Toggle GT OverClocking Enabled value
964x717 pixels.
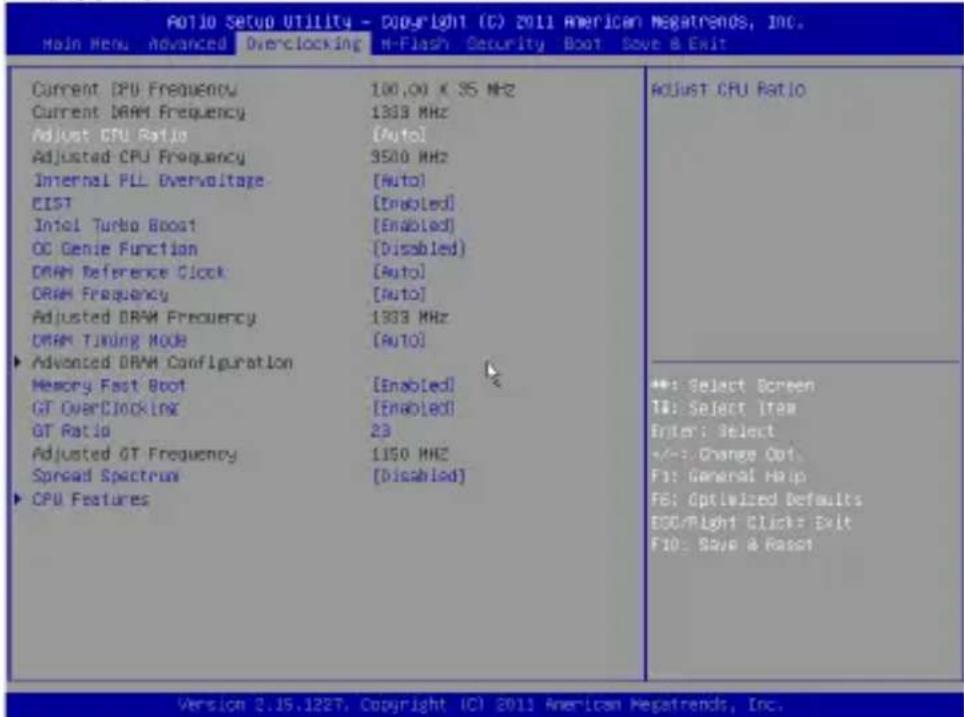point(414,408)
